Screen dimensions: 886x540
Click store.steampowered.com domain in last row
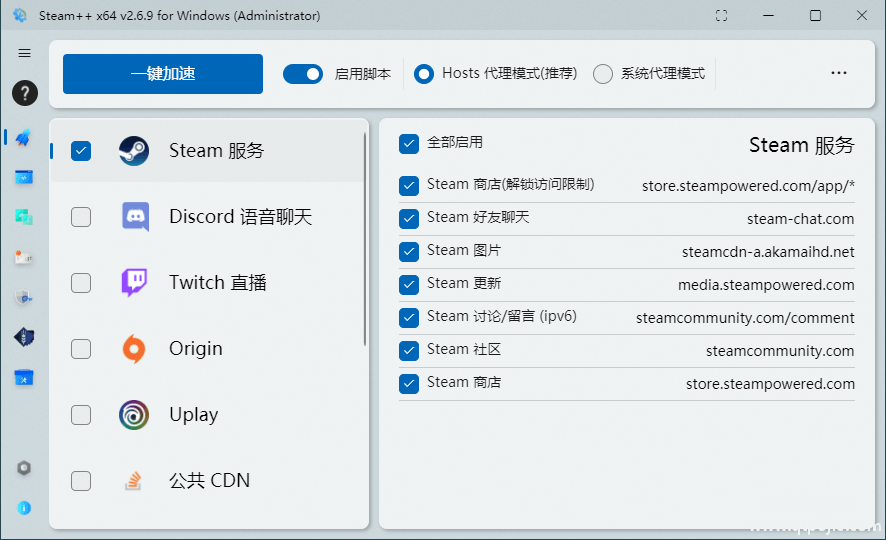tap(770, 384)
